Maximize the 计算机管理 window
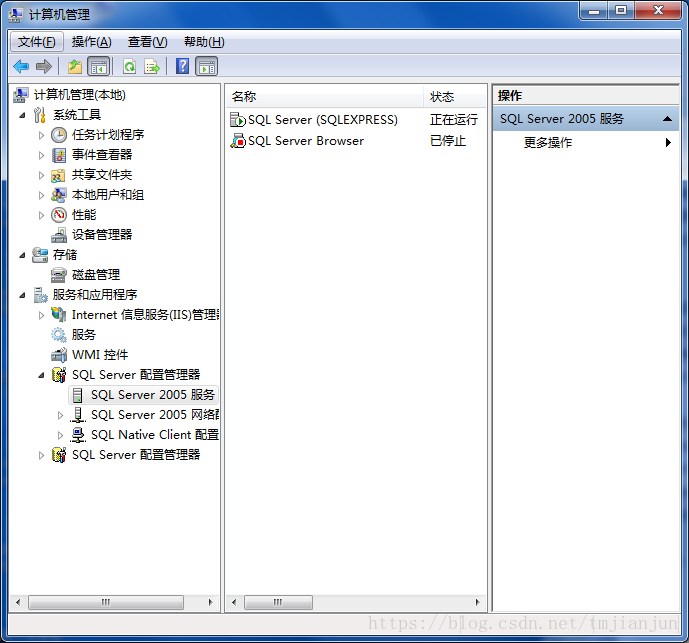 click(621, 10)
